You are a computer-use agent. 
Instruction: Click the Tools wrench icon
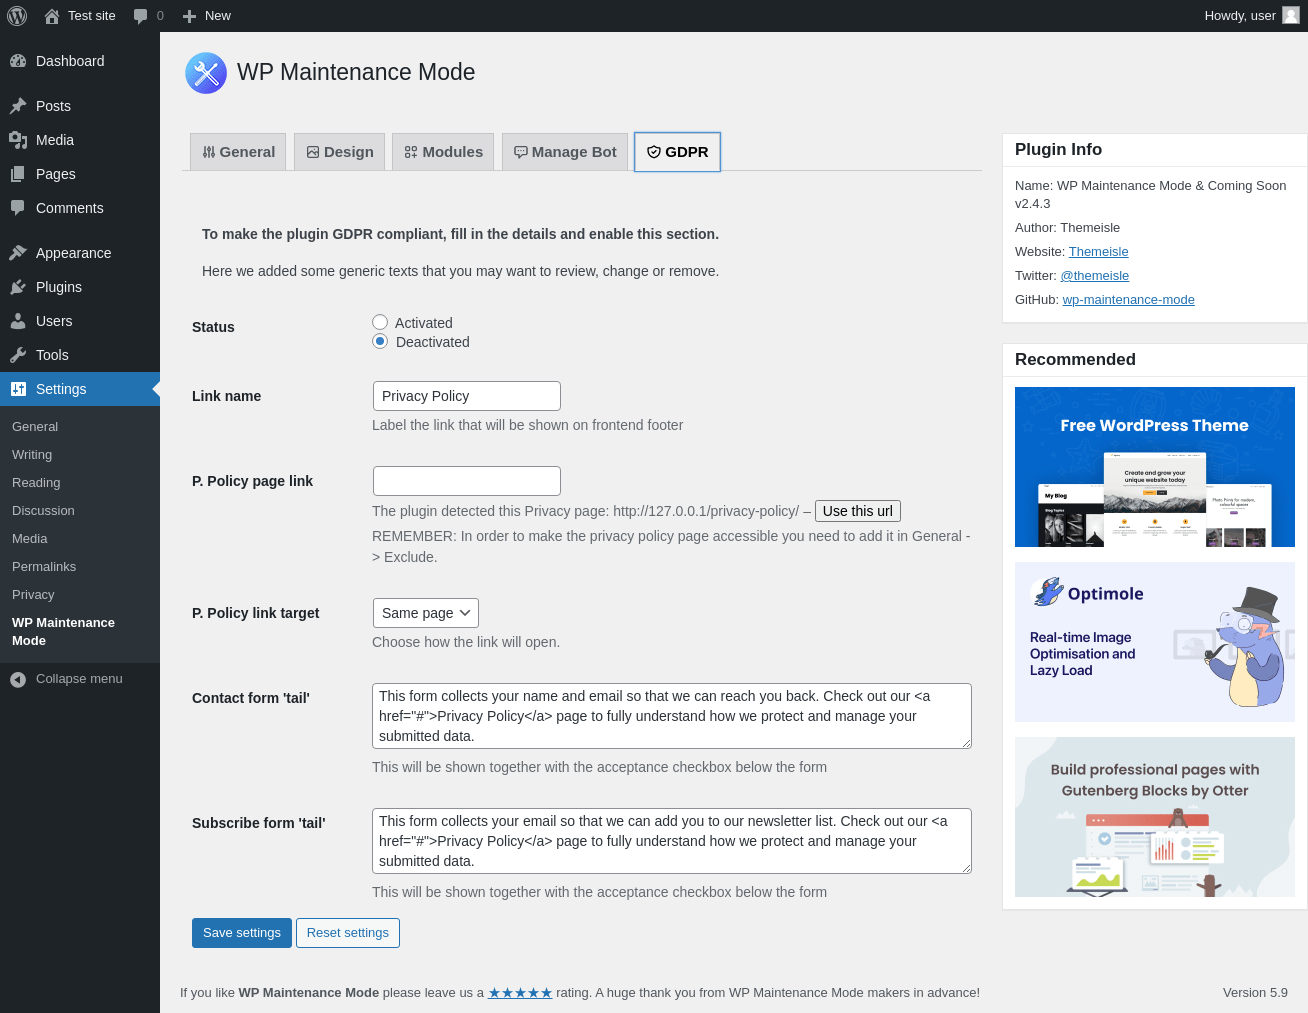pyautogui.click(x=18, y=355)
